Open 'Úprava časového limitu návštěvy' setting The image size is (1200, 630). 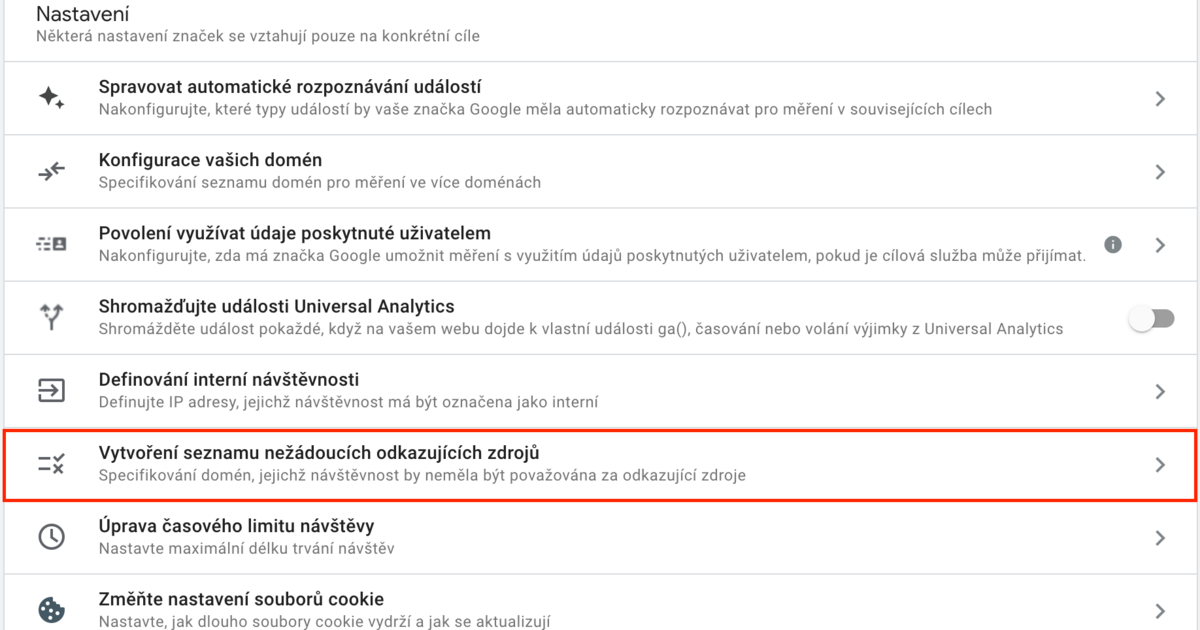236,526
